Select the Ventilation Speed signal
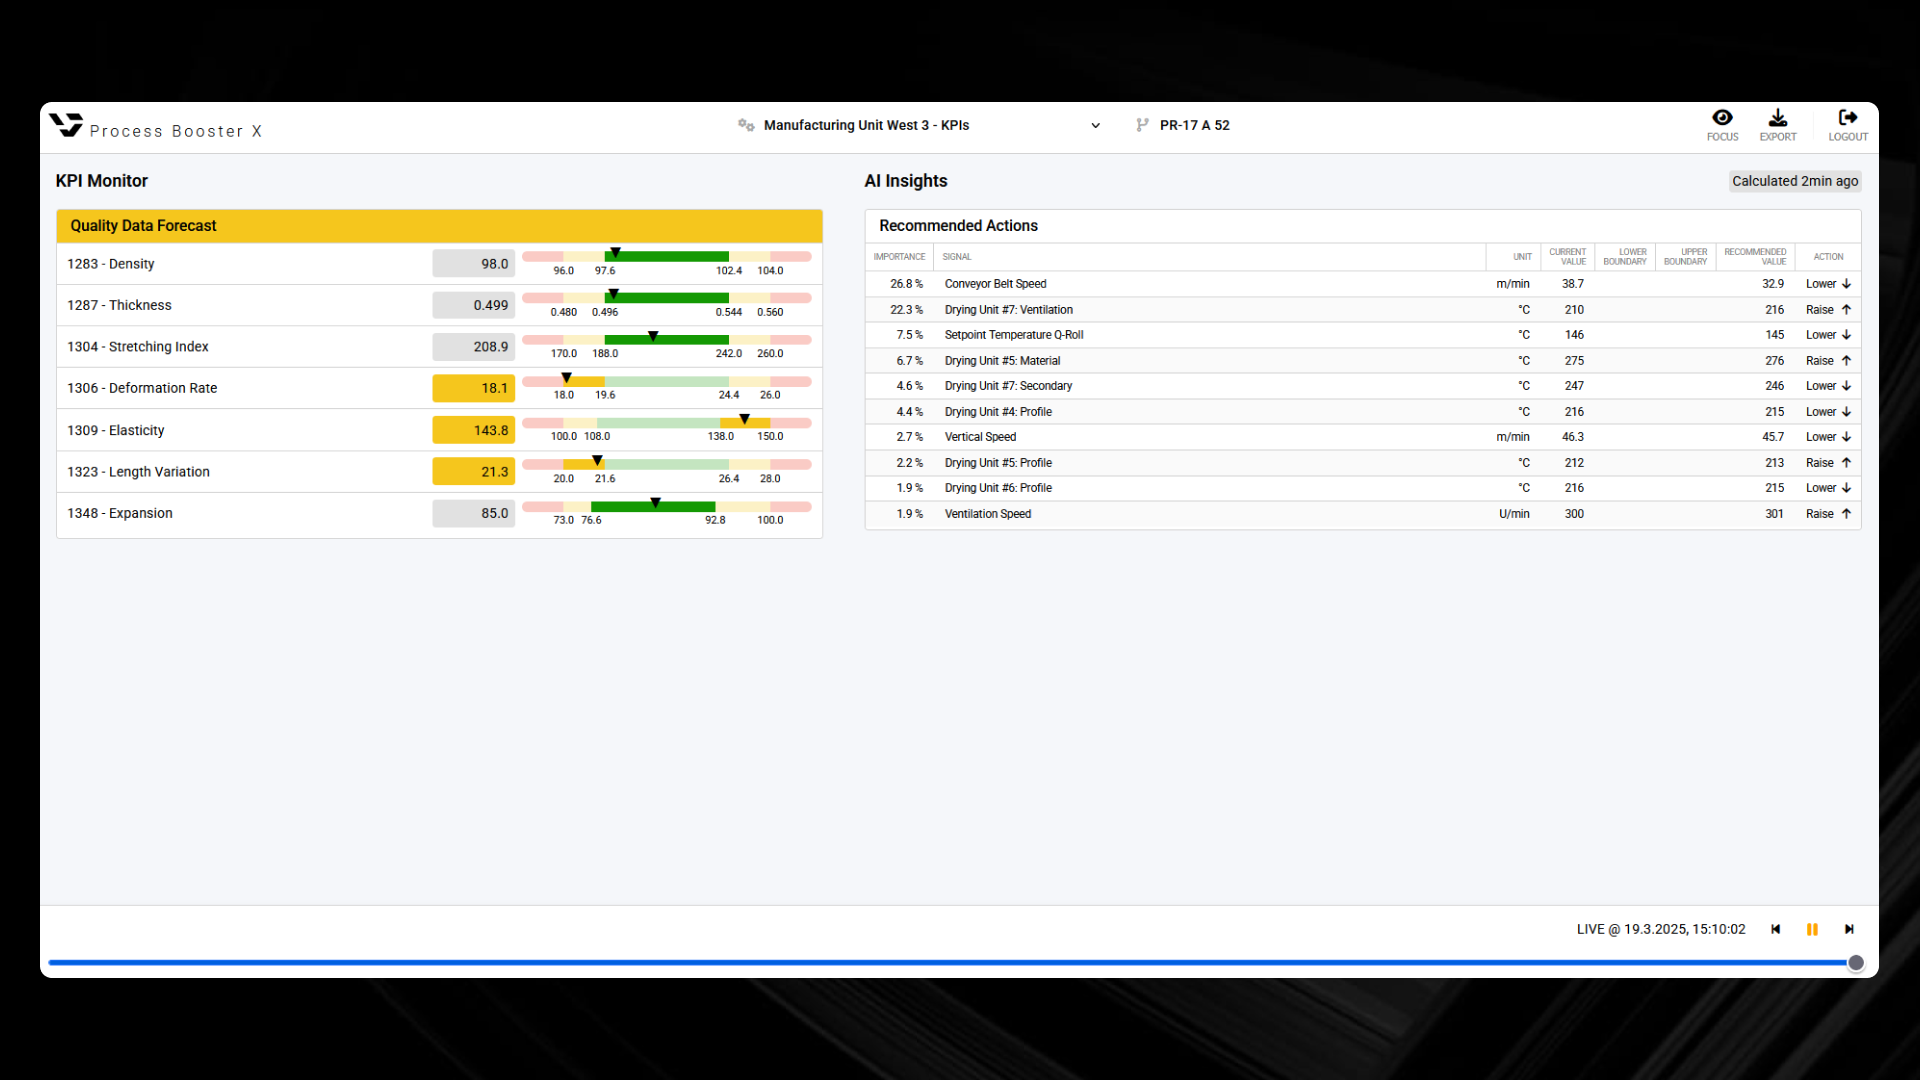This screenshot has height=1080, width=1920. tap(988, 514)
